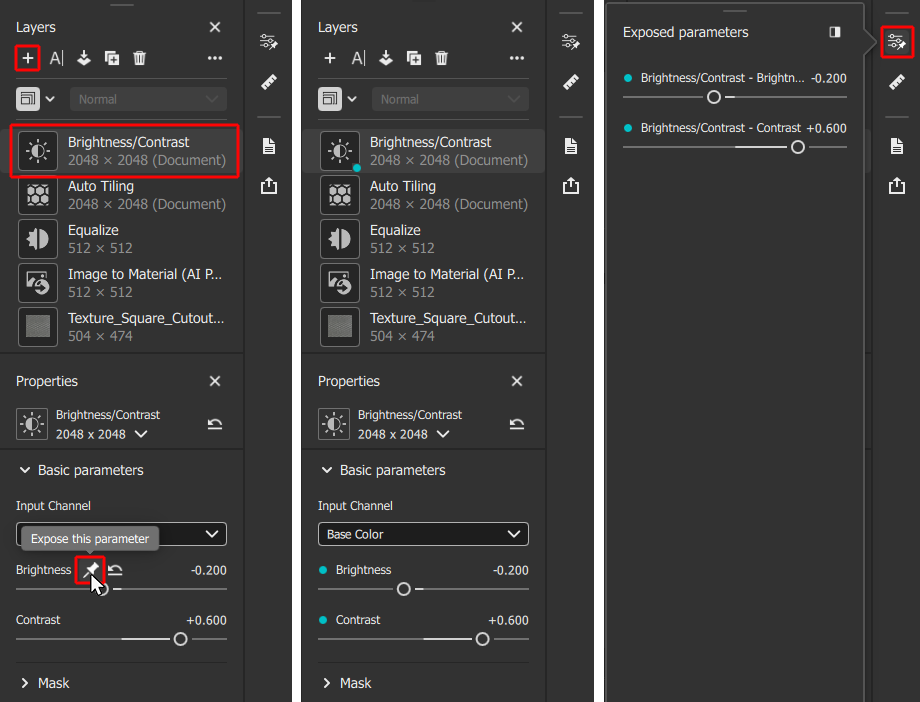The width and height of the screenshot is (920, 702).
Task: Click trash icon in the leftmost Layers toolbar
Action: click(x=140, y=58)
